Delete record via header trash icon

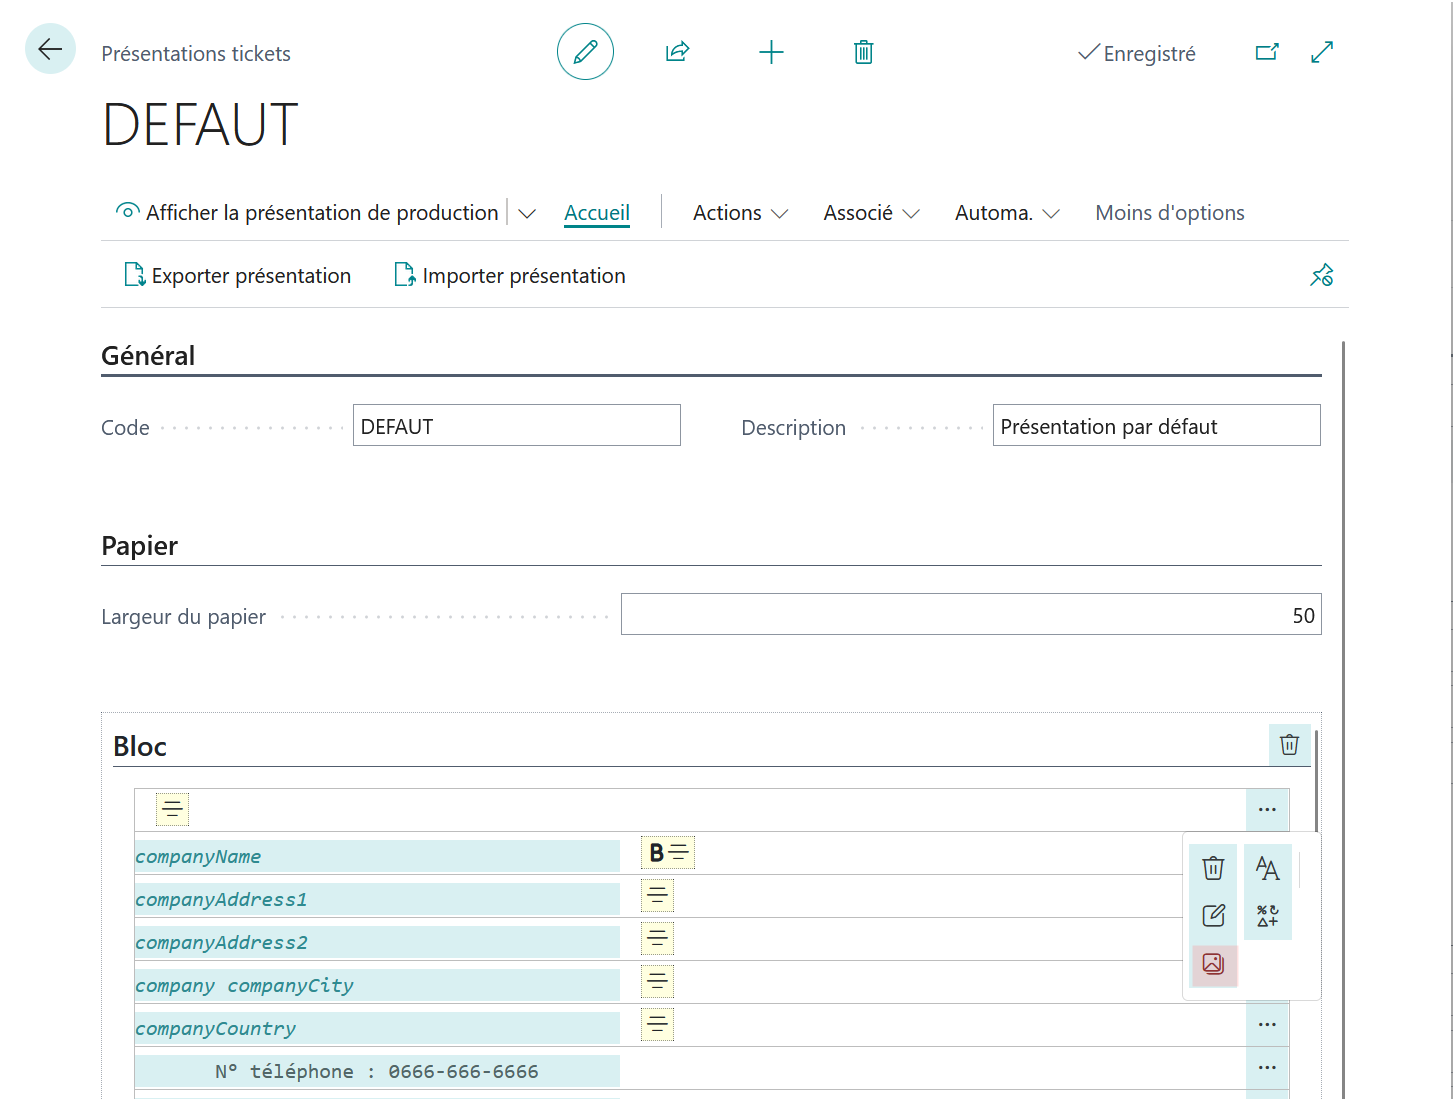(x=864, y=52)
